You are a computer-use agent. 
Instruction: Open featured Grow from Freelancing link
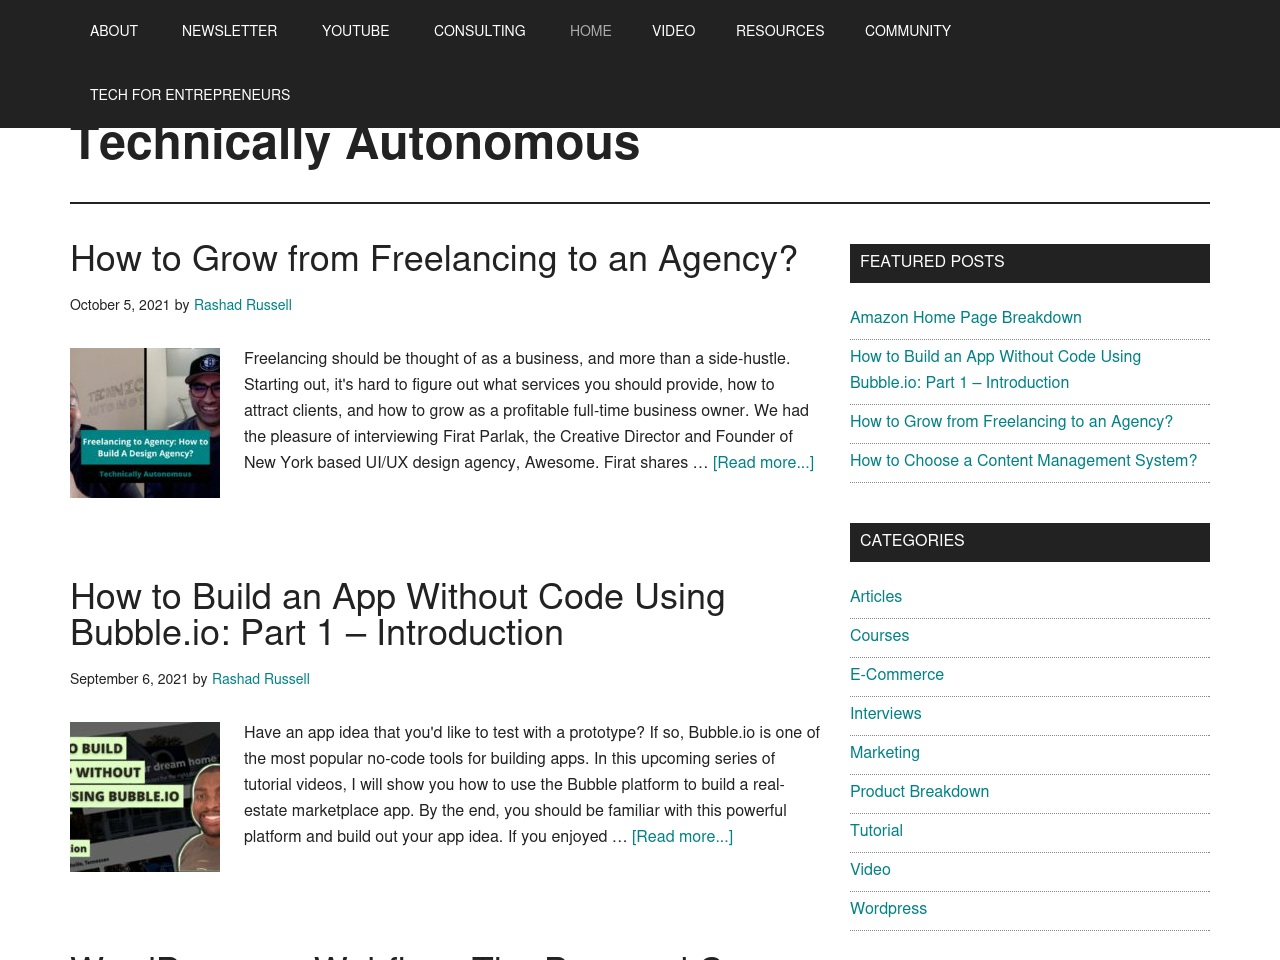pos(1011,421)
